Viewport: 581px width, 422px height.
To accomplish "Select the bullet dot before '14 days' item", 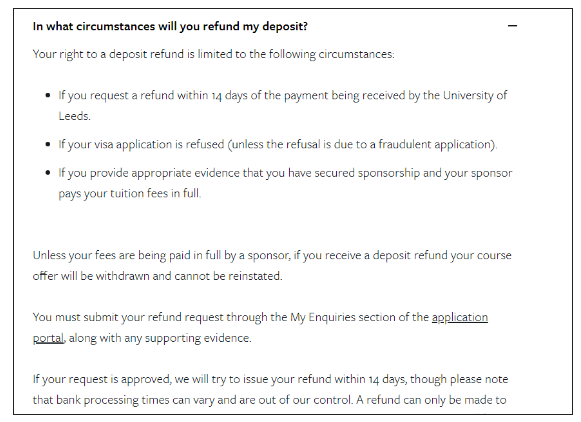I will pos(48,96).
